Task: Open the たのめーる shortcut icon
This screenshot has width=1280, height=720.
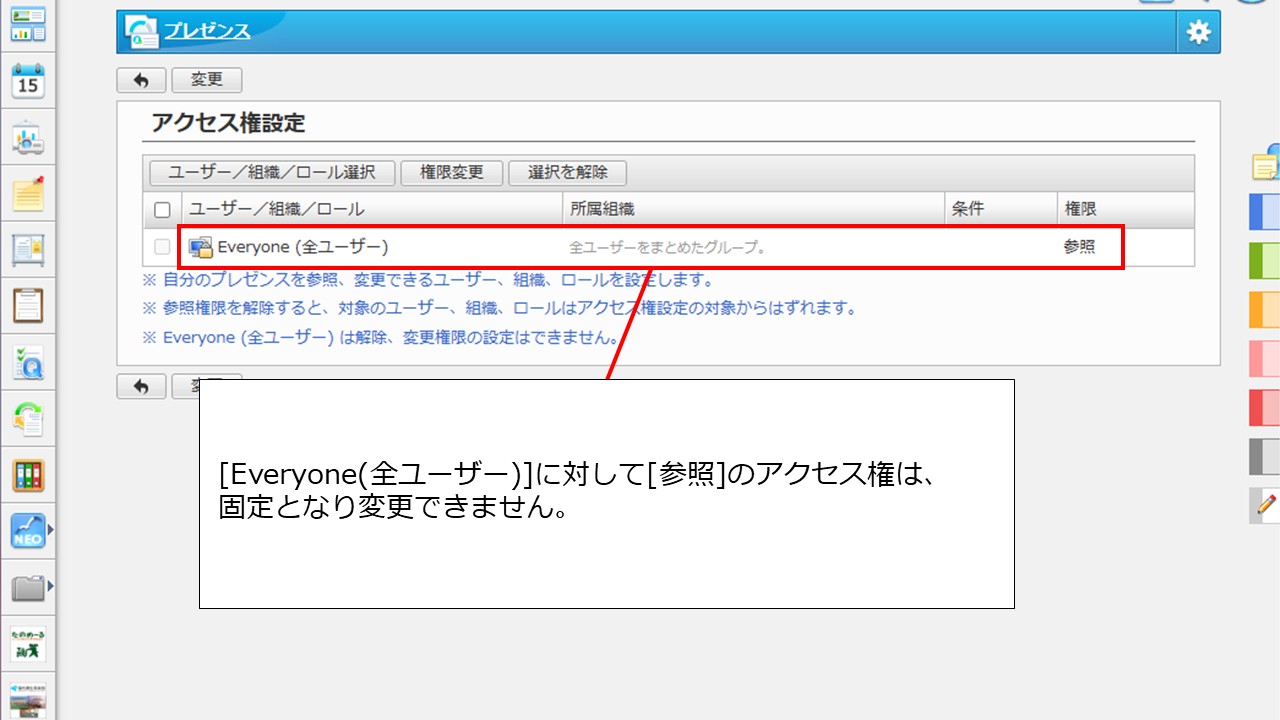Action: coord(28,644)
